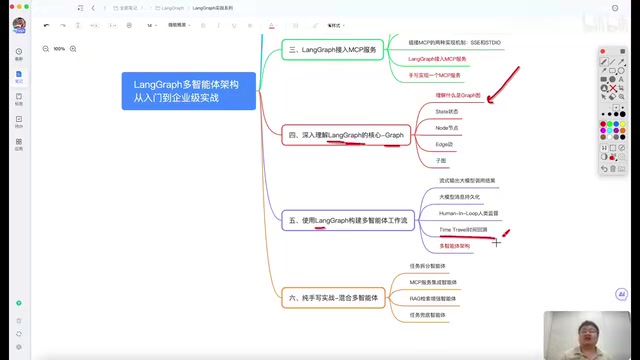The width and height of the screenshot is (640, 360).
Task: Select the filled rectangle tool in the palette
Action: [x=604, y=79]
